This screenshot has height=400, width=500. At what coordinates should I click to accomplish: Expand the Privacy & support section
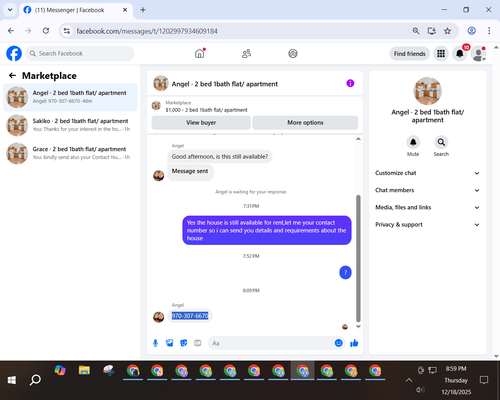pos(428,225)
